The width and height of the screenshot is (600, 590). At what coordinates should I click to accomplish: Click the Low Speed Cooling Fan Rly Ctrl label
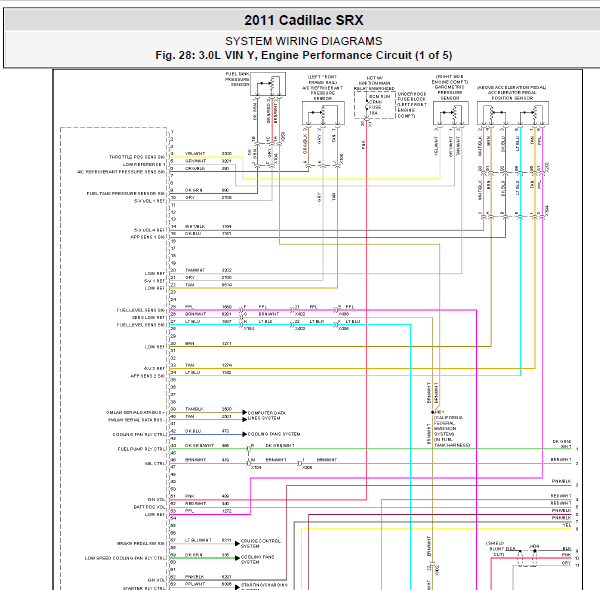tap(125, 558)
